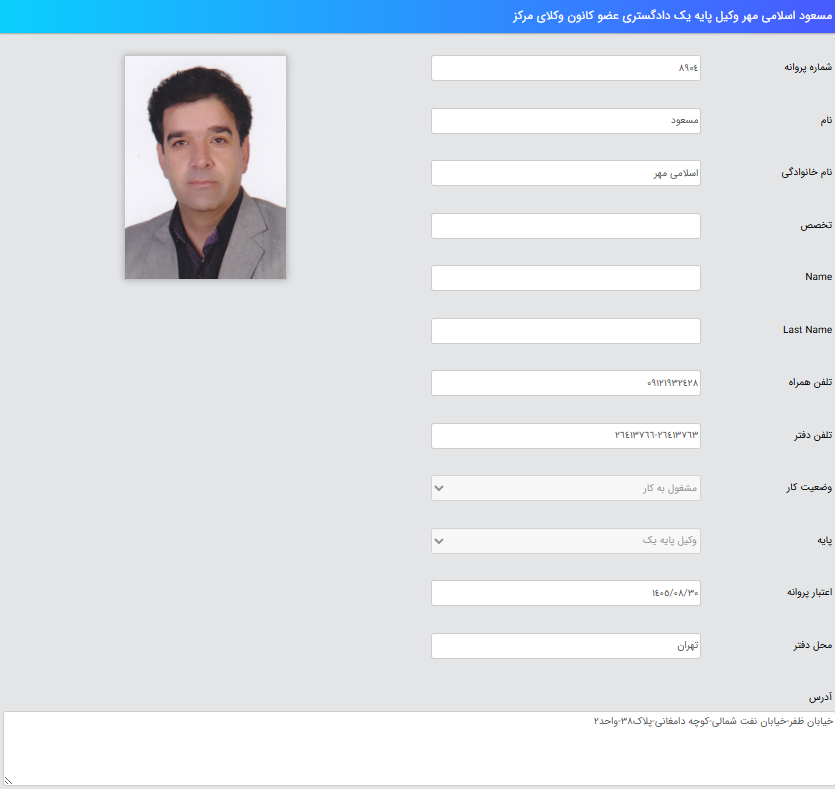This screenshot has width=835, height=789.
Task: Click the وضعیت کار label
Action: point(809,487)
